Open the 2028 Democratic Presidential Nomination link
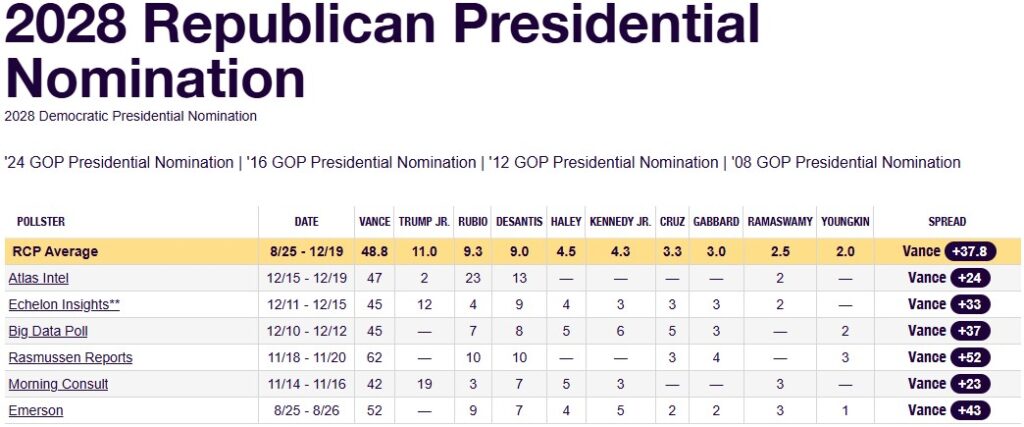 [x=130, y=116]
